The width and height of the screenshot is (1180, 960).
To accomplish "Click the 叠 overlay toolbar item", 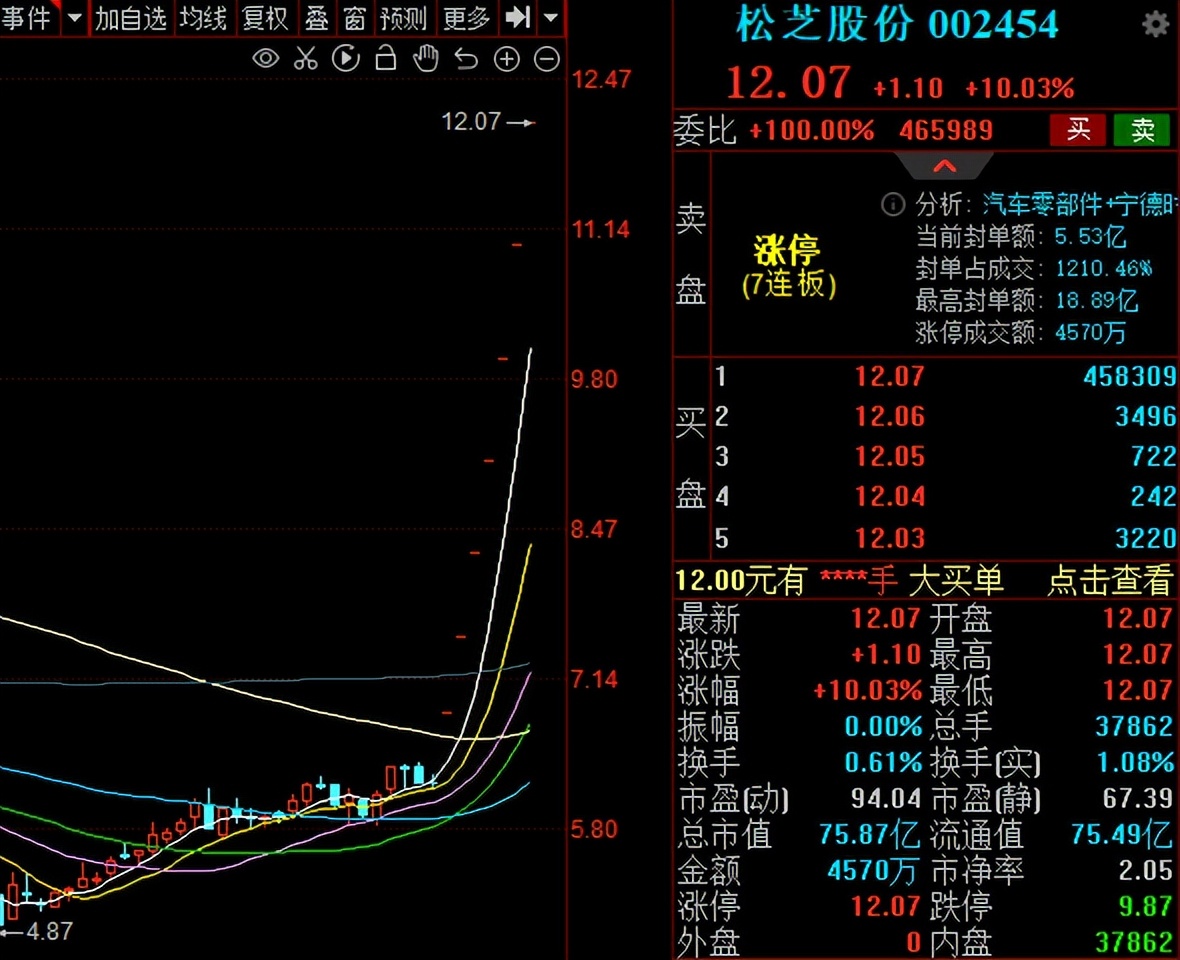I will 317,17.
